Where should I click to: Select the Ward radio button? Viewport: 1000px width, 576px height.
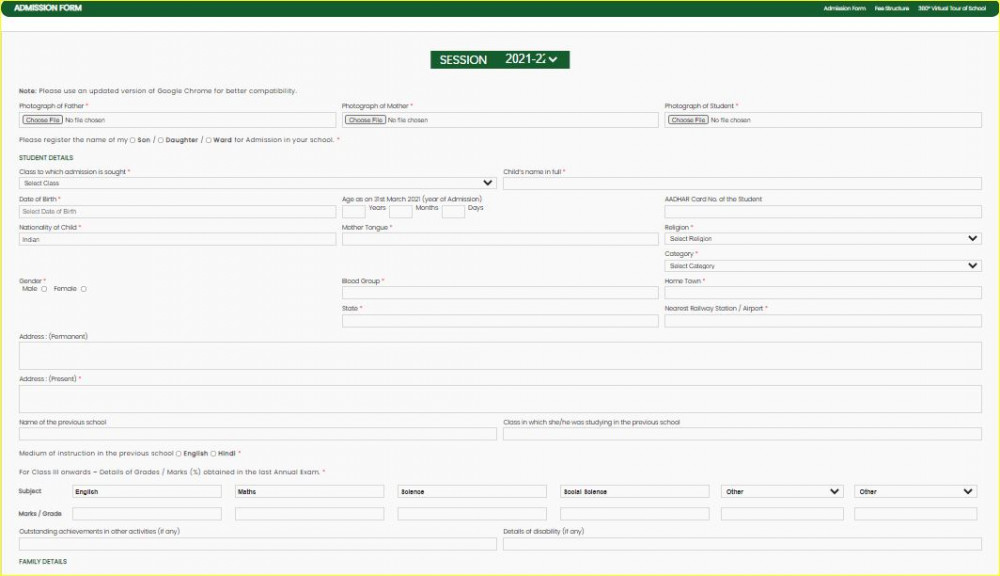pos(208,140)
